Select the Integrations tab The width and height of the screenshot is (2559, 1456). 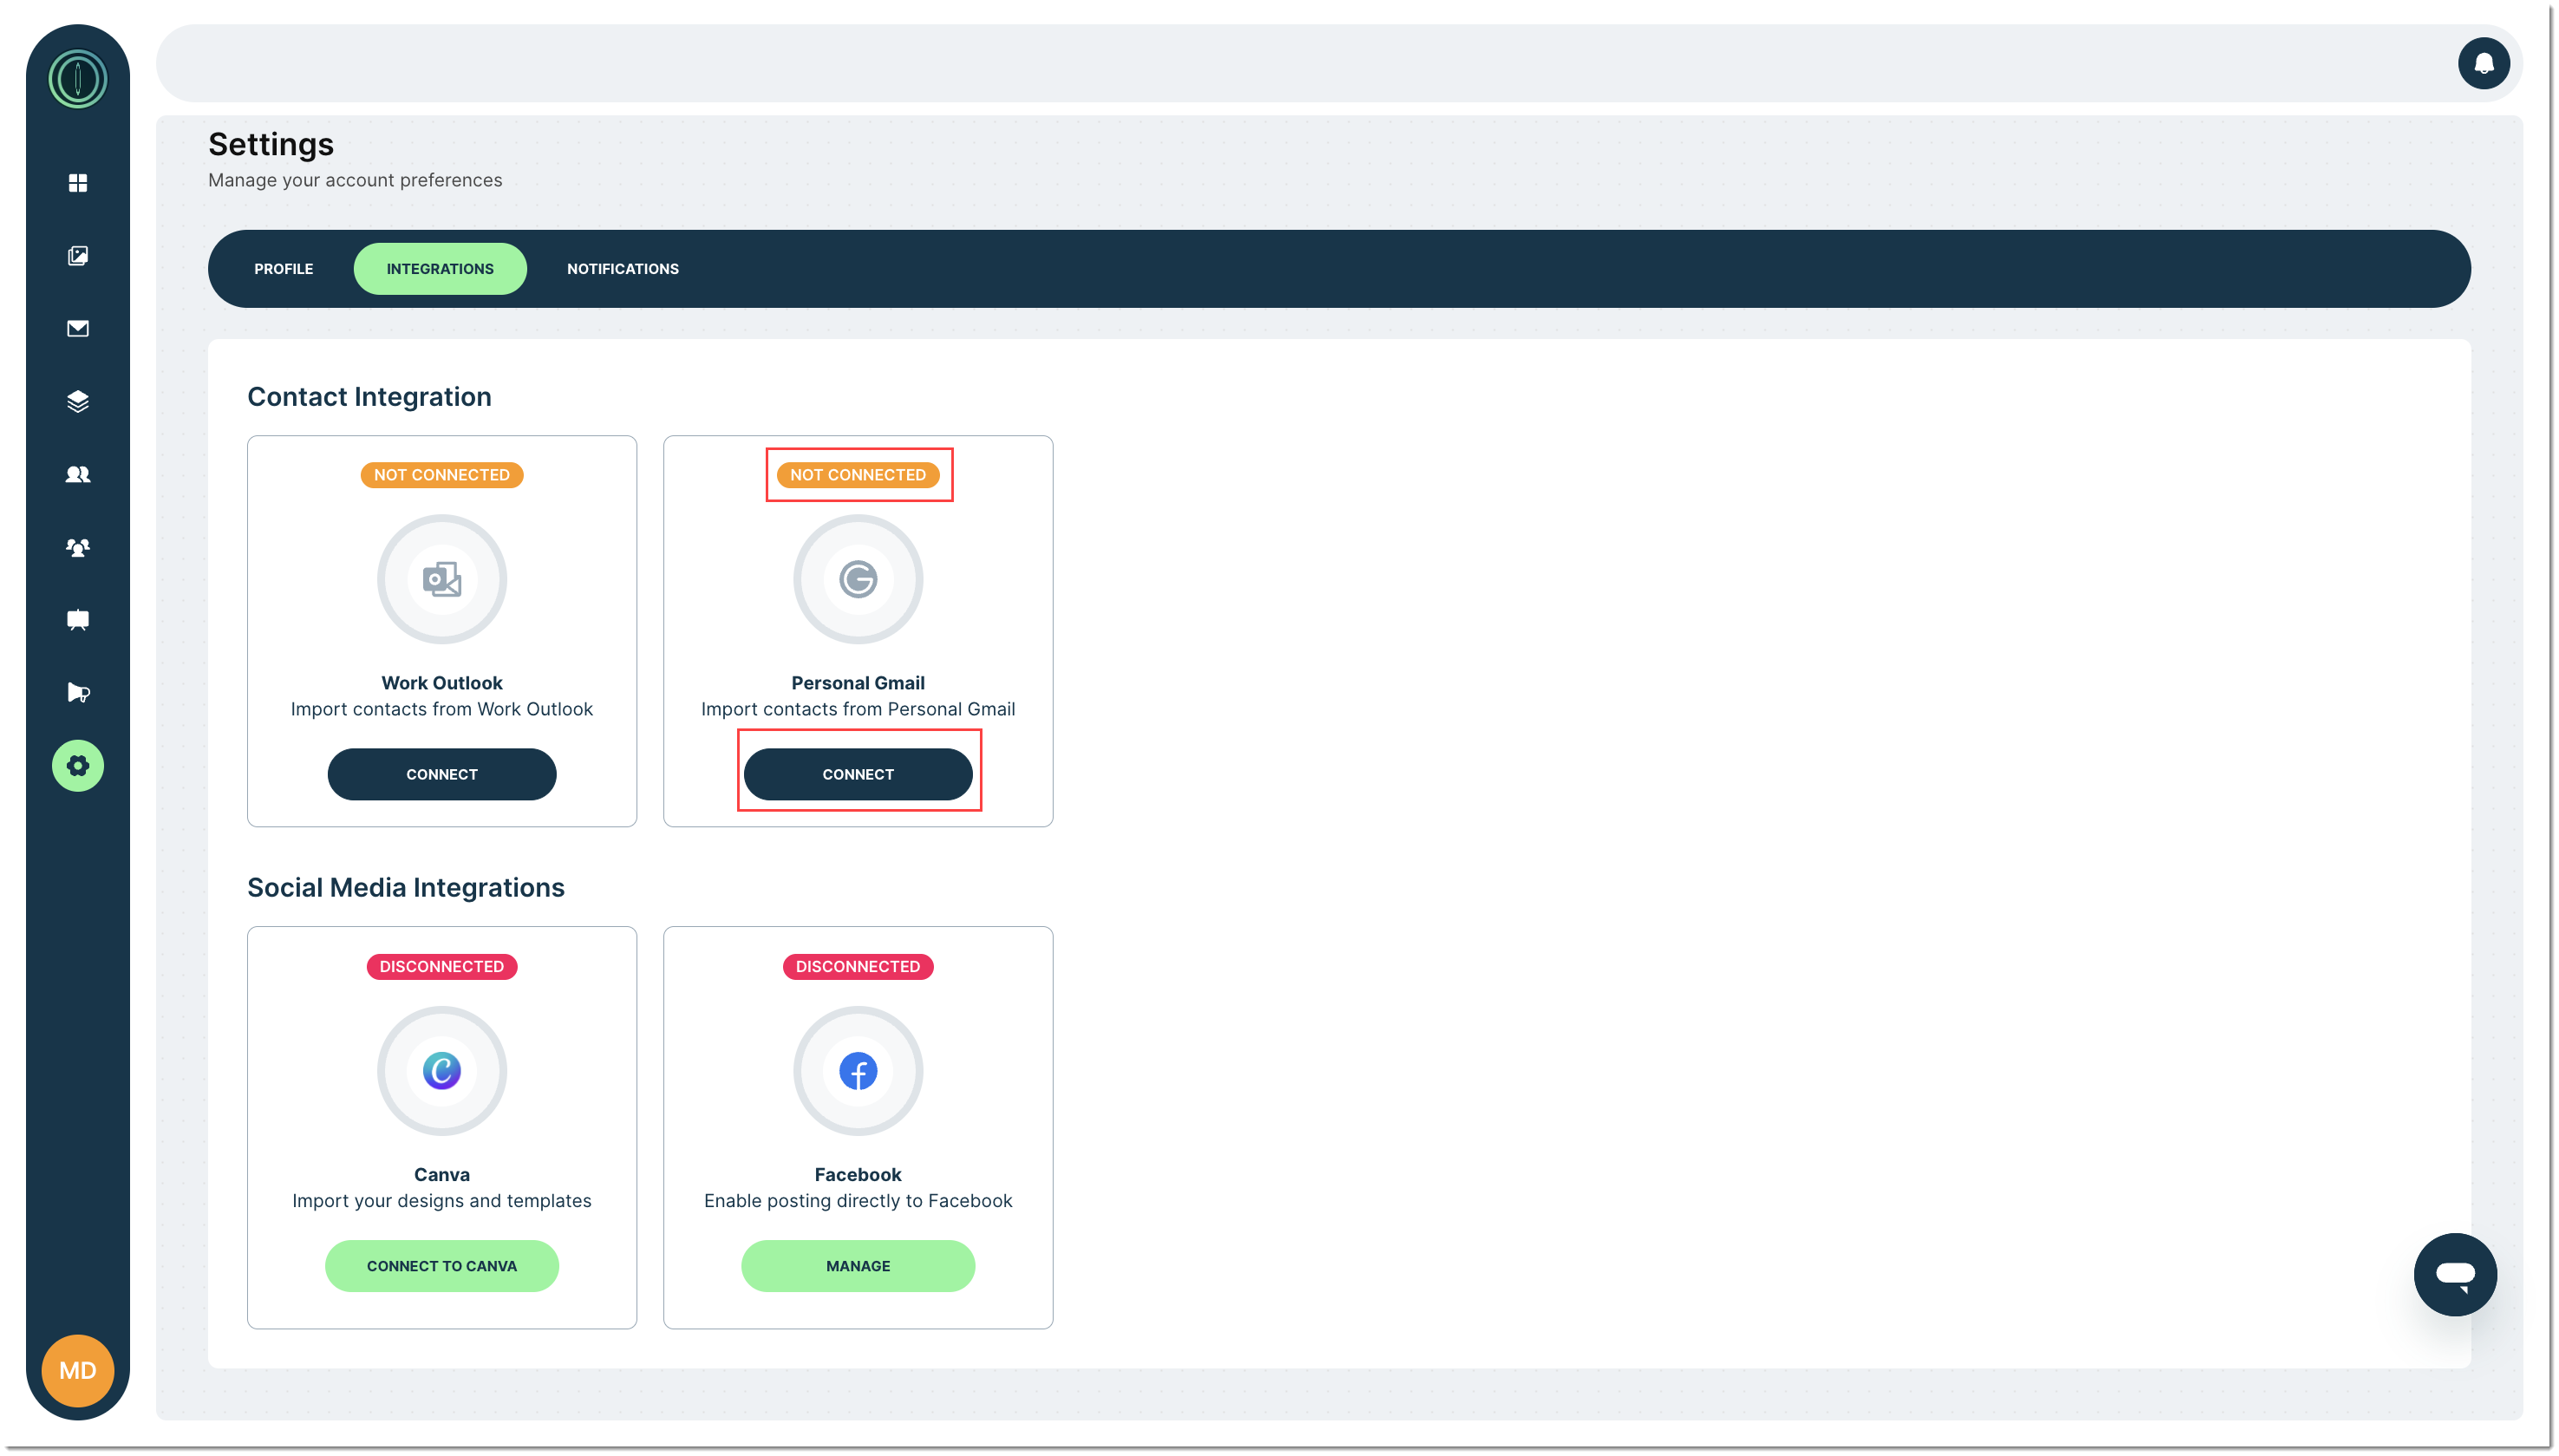440,269
